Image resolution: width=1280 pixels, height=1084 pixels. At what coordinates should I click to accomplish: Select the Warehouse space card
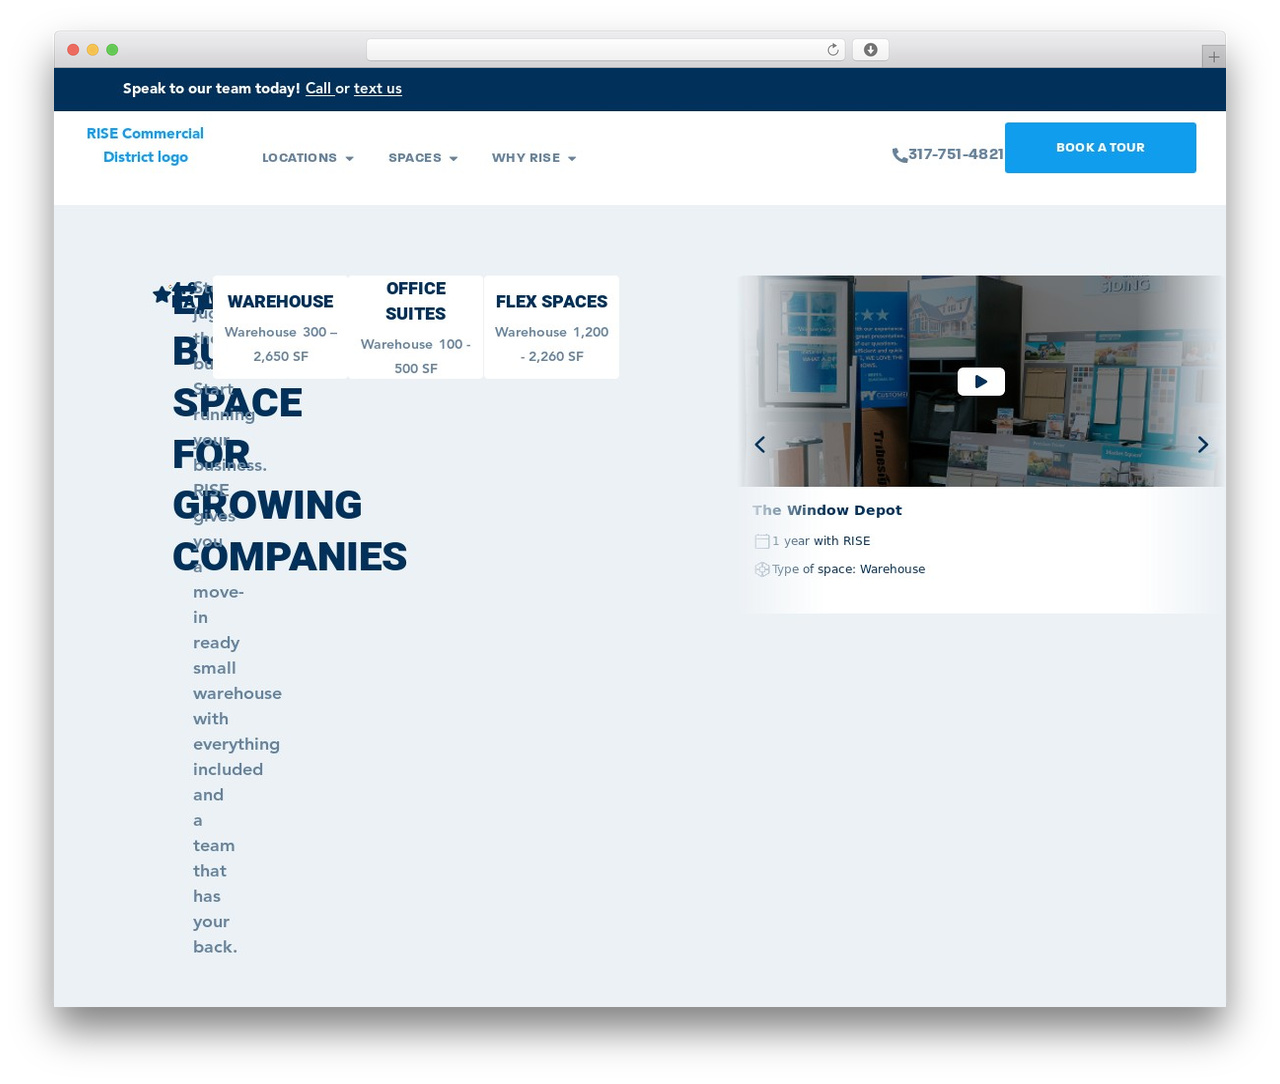(280, 327)
